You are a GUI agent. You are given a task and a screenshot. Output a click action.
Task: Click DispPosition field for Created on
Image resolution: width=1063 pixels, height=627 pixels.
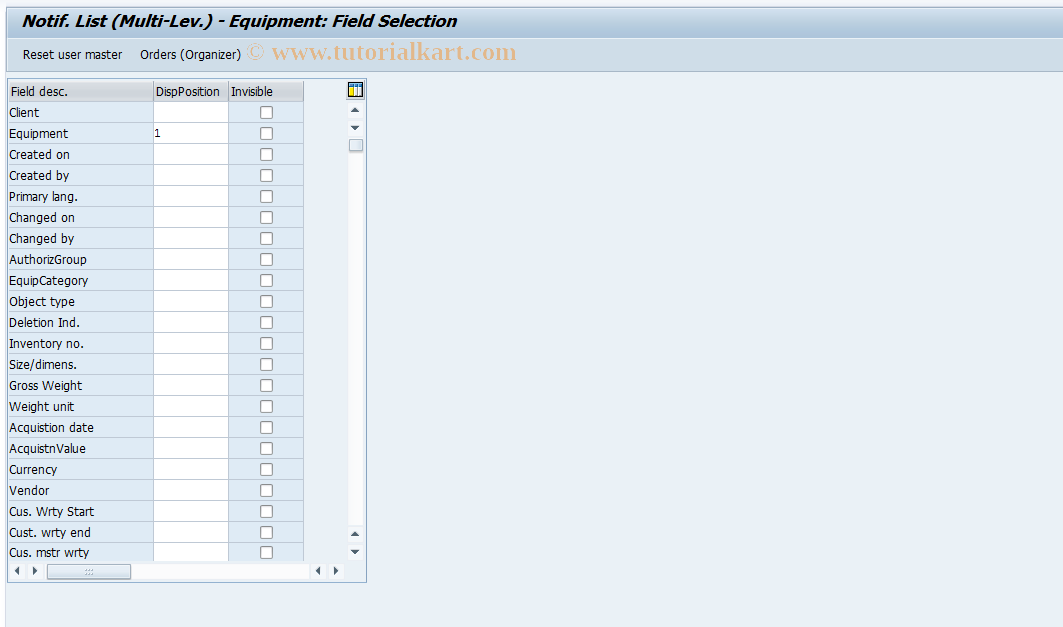pyautogui.click(x=191, y=155)
